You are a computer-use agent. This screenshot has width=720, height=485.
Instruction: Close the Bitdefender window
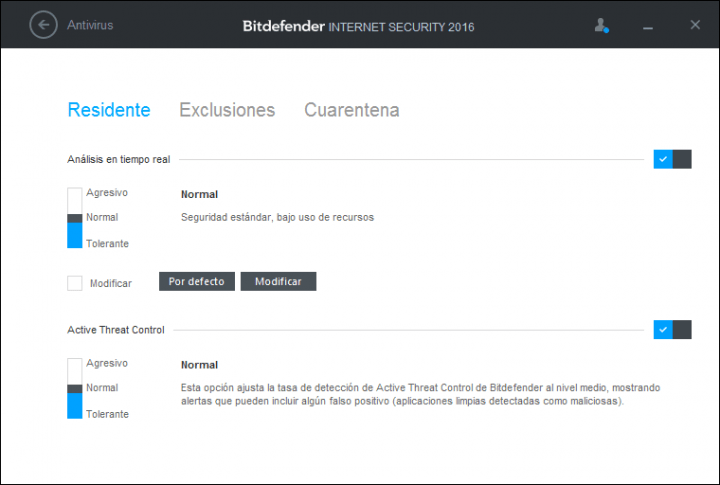point(695,25)
